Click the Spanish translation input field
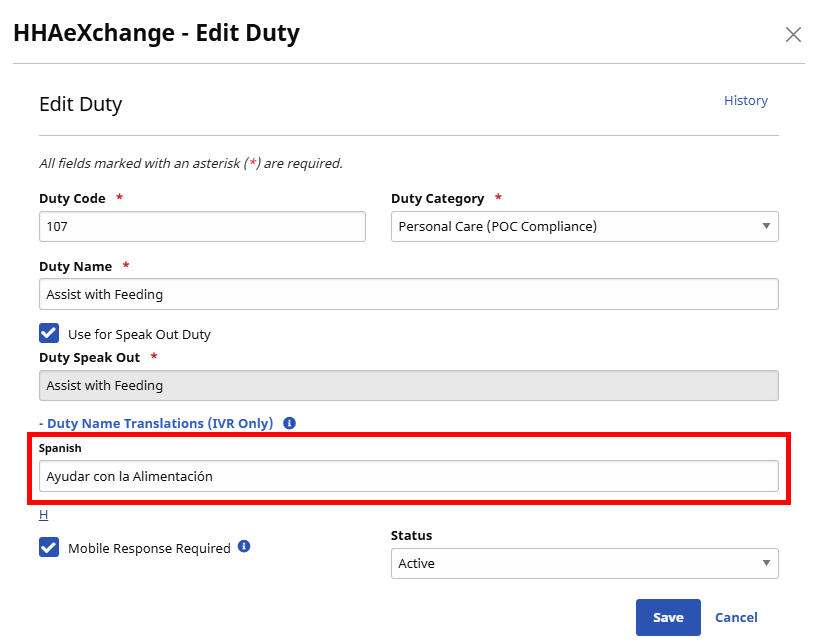The height and width of the screenshot is (643, 818). [x=408, y=476]
